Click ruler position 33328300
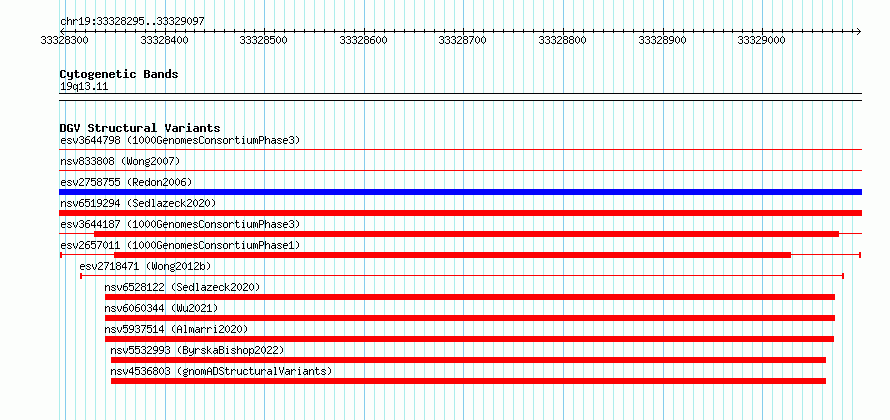 64,40
